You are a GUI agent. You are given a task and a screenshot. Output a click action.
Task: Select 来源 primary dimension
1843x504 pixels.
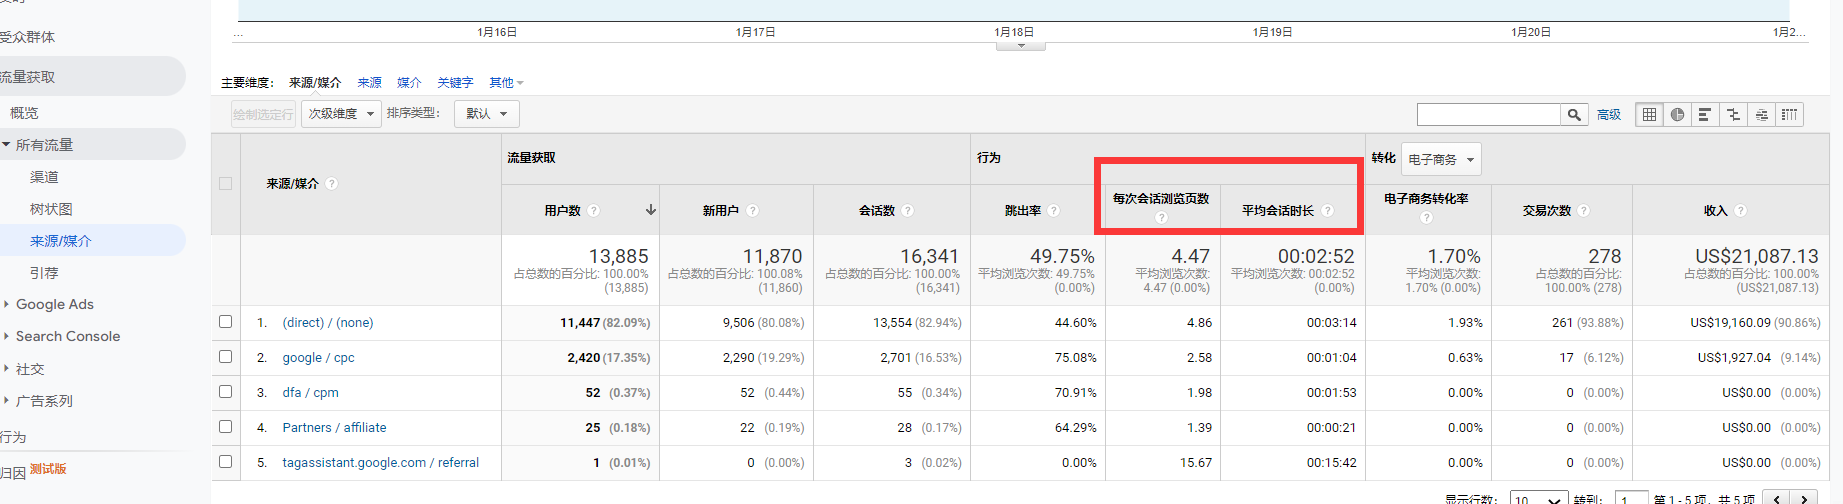pos(370,83)
